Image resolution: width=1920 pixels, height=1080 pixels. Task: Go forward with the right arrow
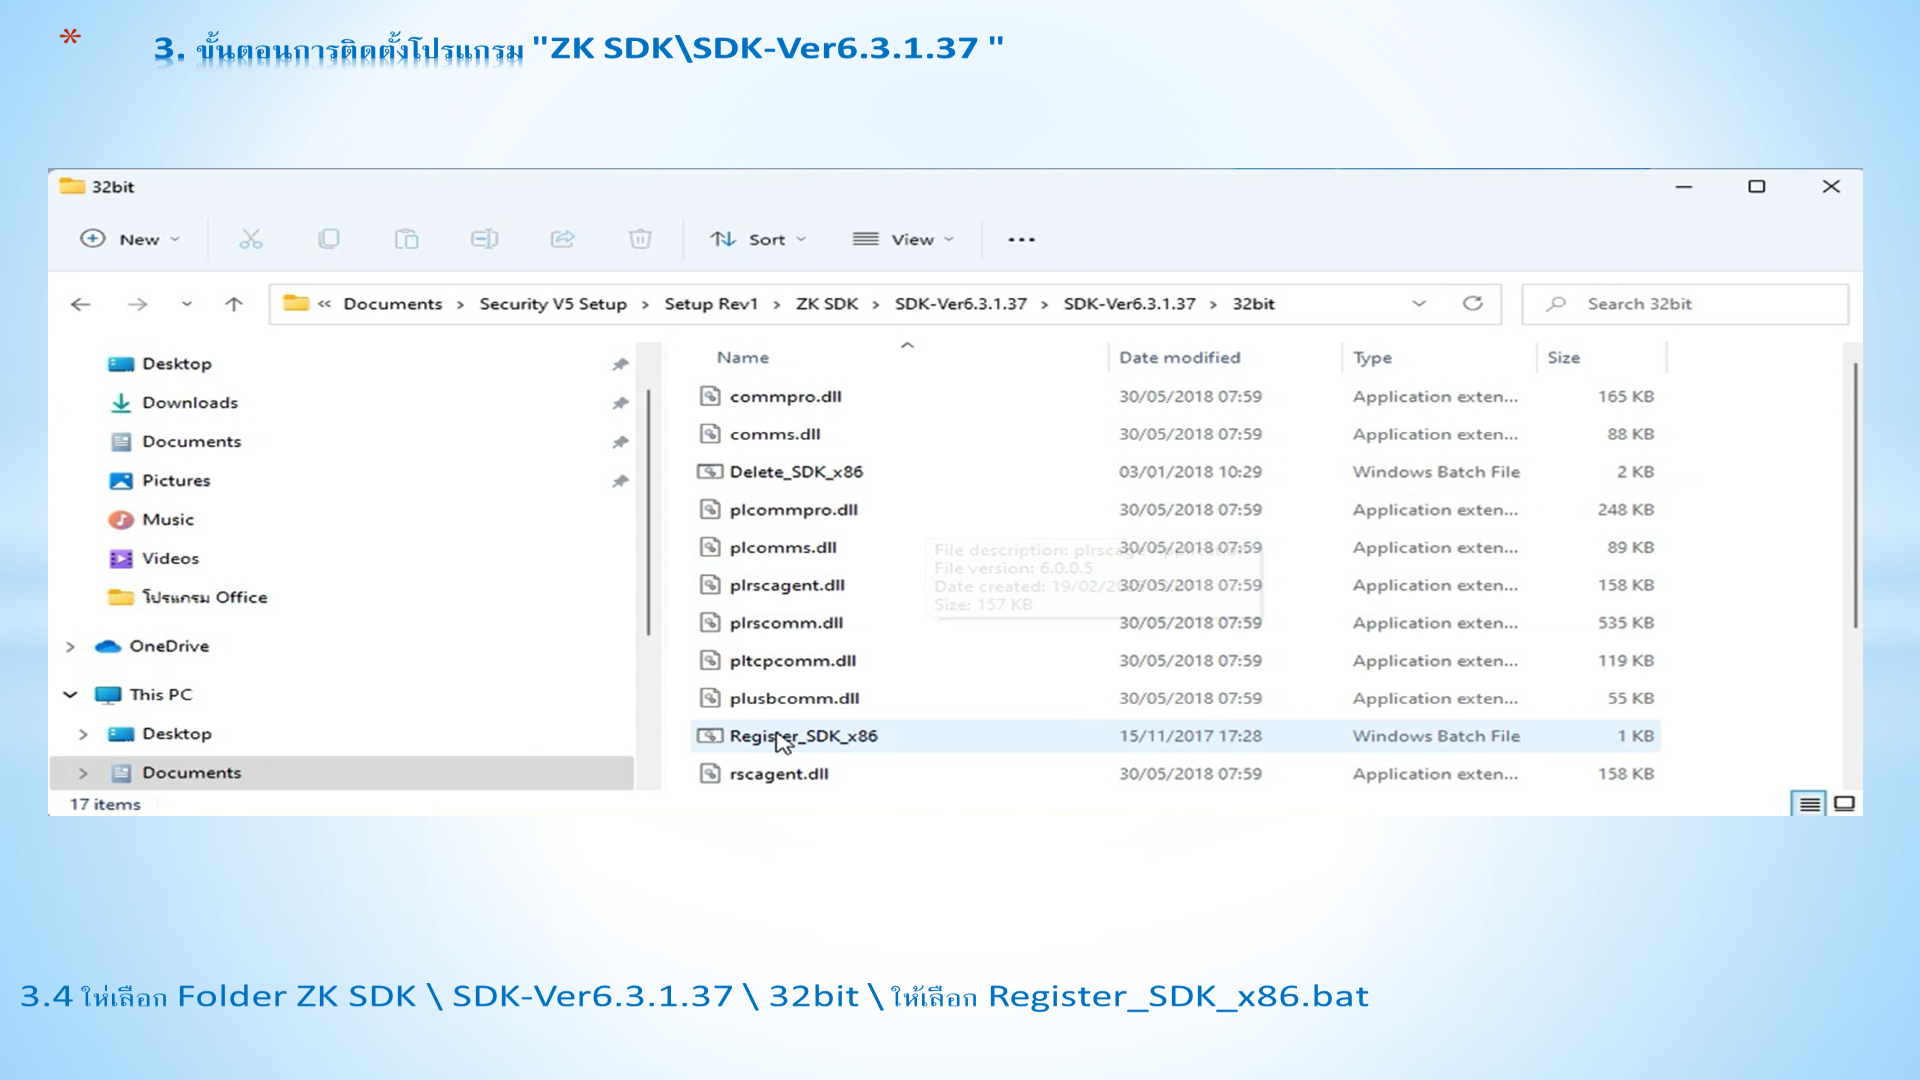pos(137,304)
